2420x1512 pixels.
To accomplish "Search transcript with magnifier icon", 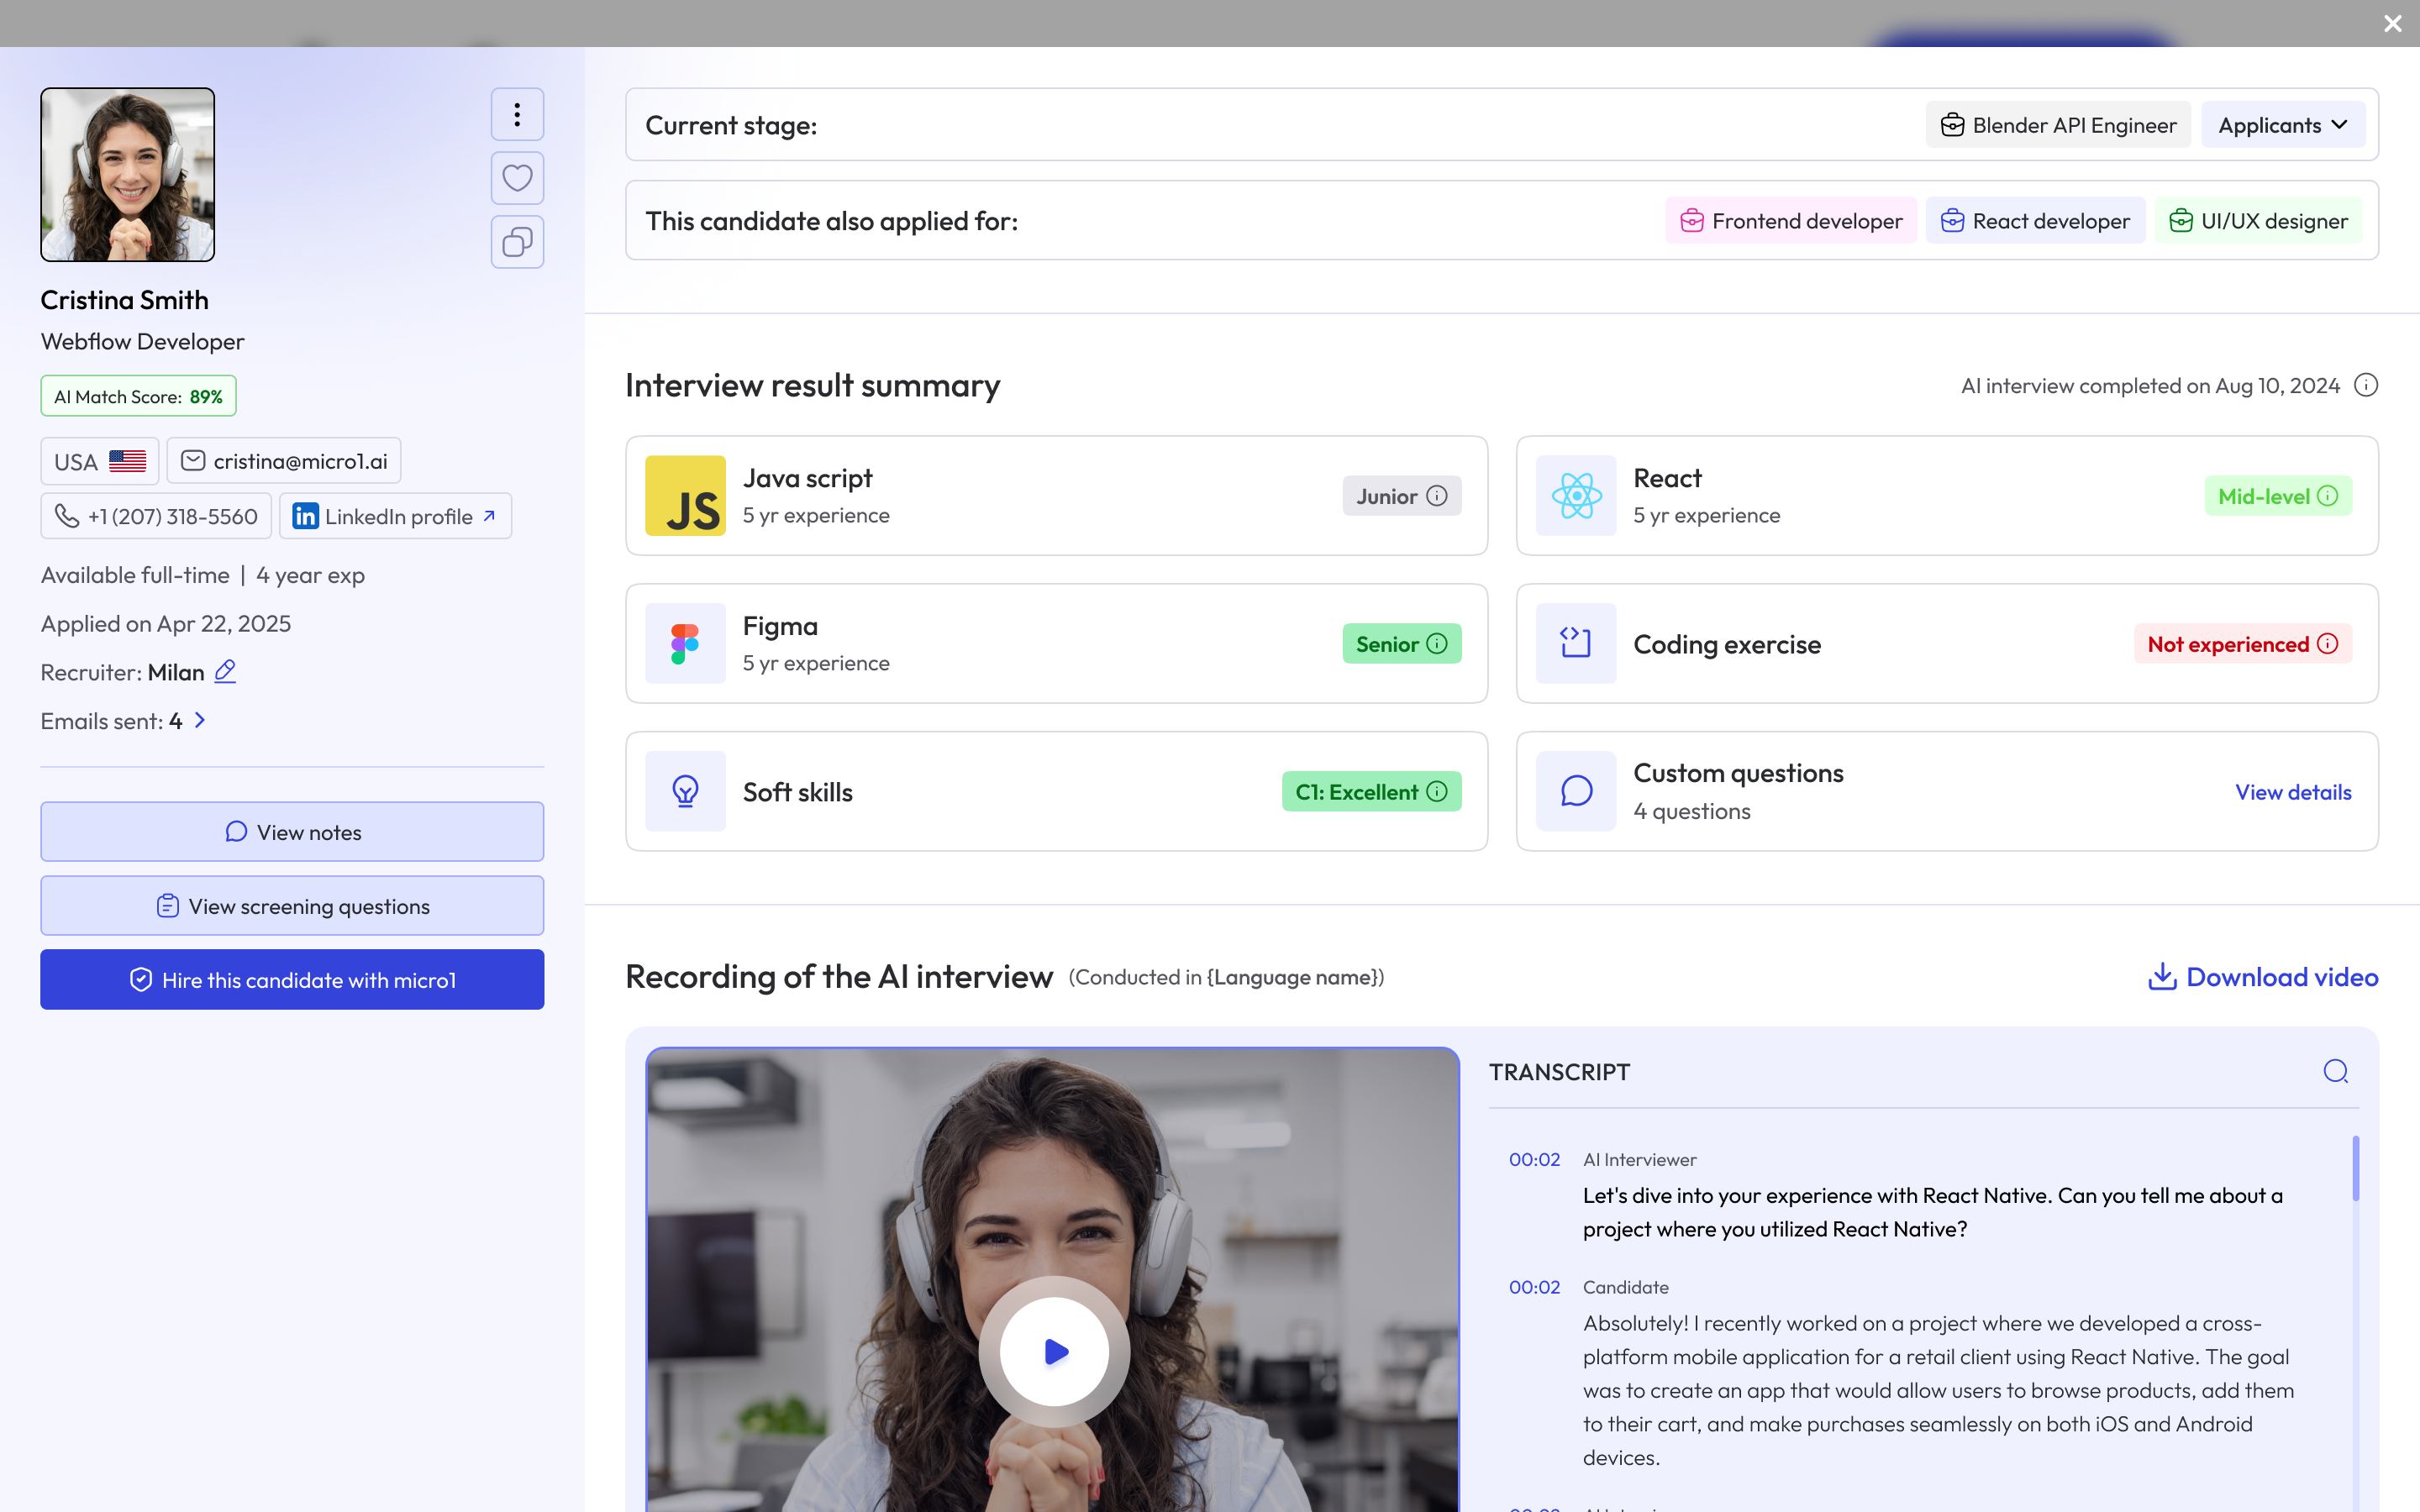I will click(2335, 1071).
